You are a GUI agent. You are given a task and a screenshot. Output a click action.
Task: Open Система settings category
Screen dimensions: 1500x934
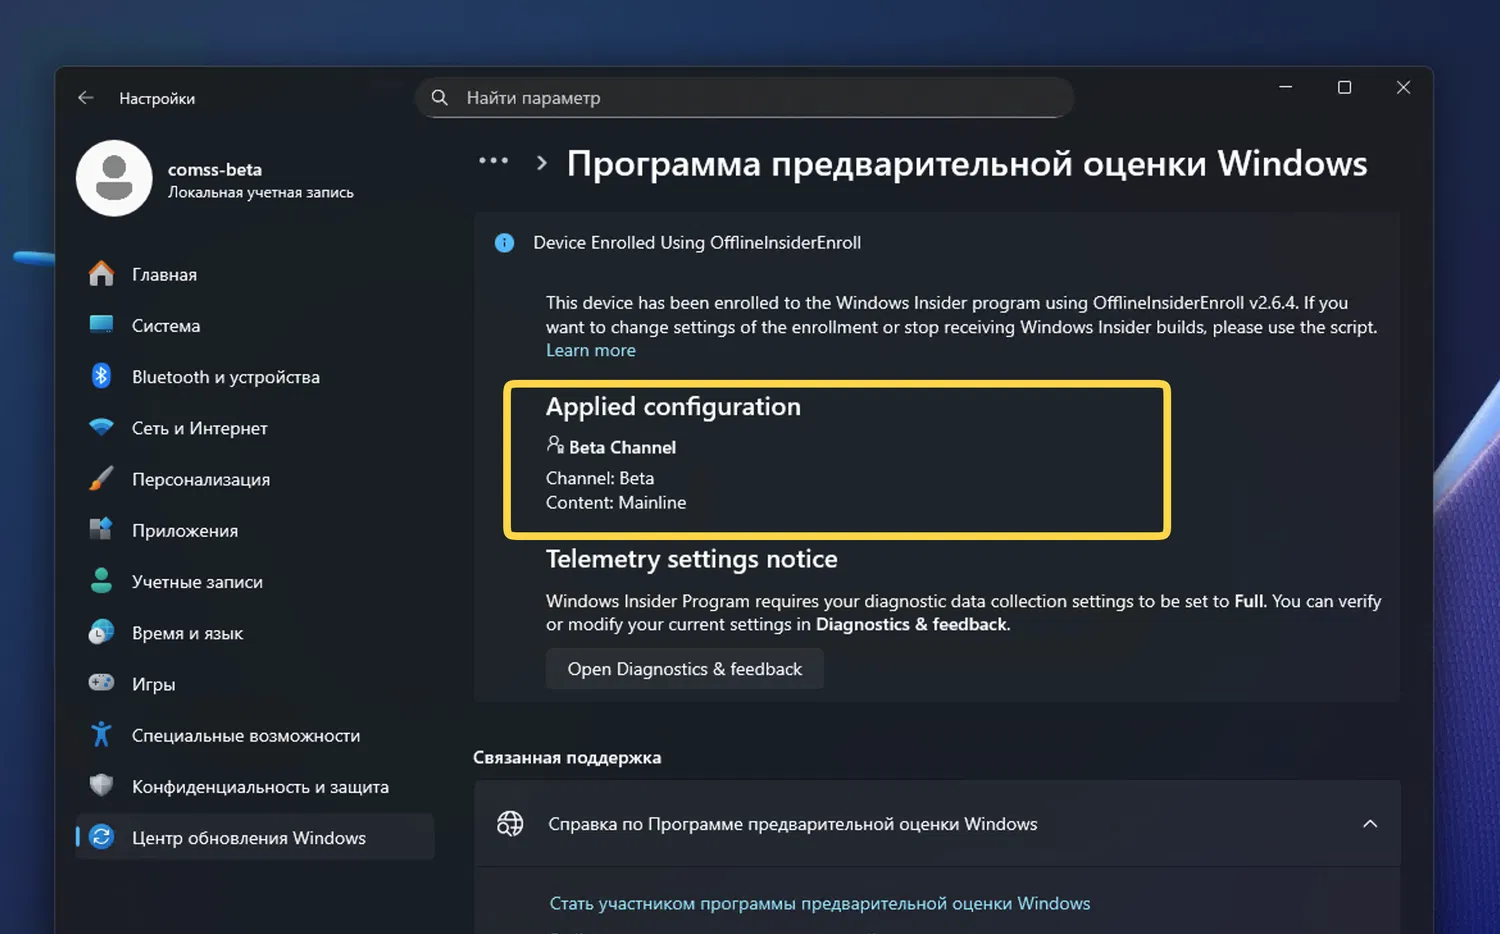pos(255,325)
